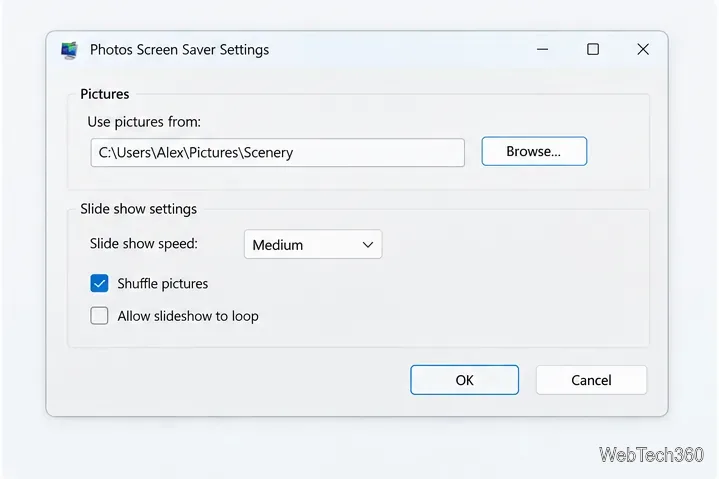The height and width of the screenshot is (479, 719).
Task: Click the Slide show speed: label
Action: 144,243
